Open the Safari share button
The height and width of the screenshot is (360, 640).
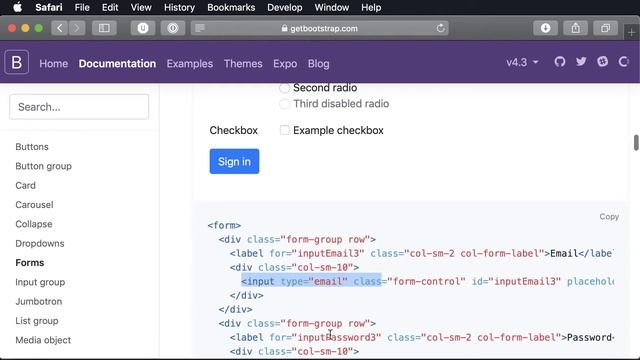point(576,28)
